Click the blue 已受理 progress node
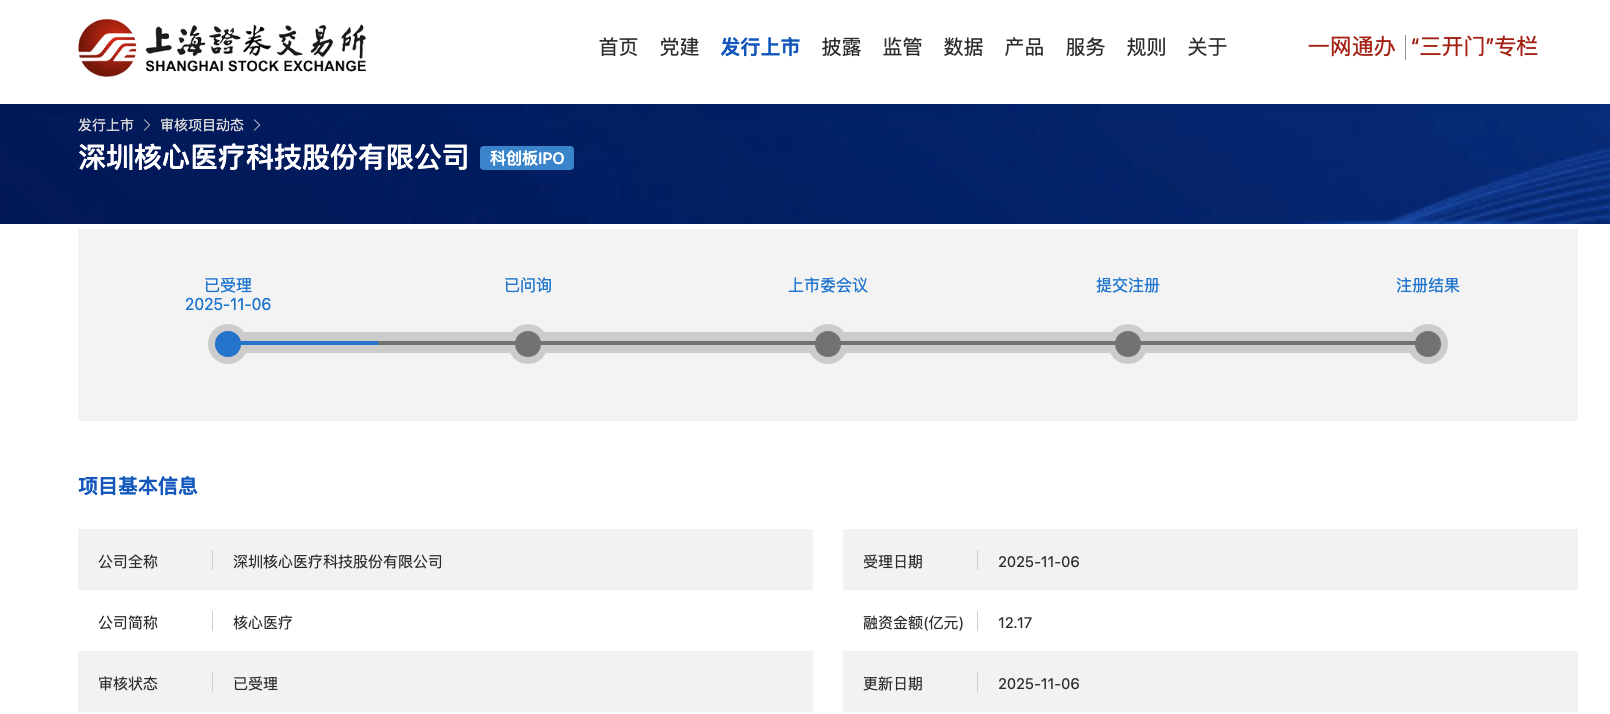This screenshot has width=1610, height=714. [x=228, y=344]
